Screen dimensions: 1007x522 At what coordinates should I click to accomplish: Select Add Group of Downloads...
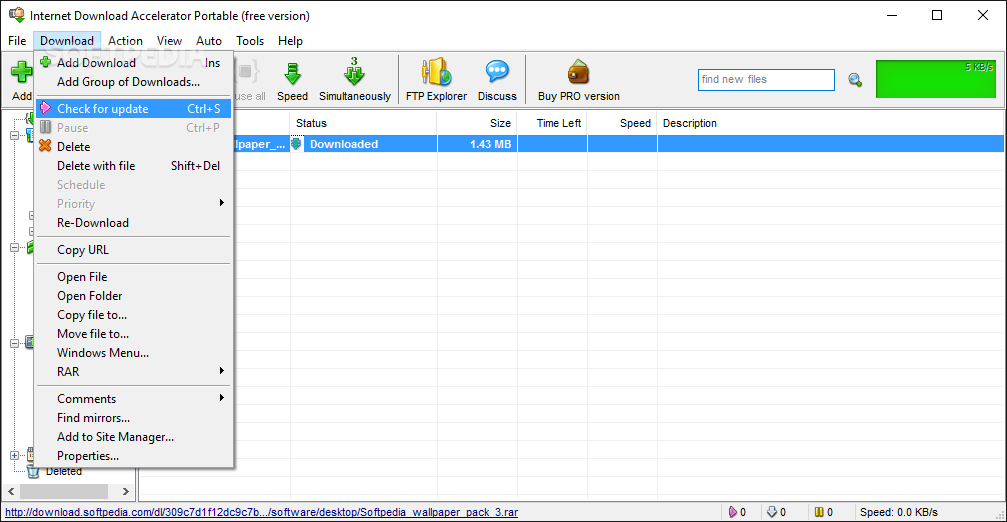pos(134,82)
